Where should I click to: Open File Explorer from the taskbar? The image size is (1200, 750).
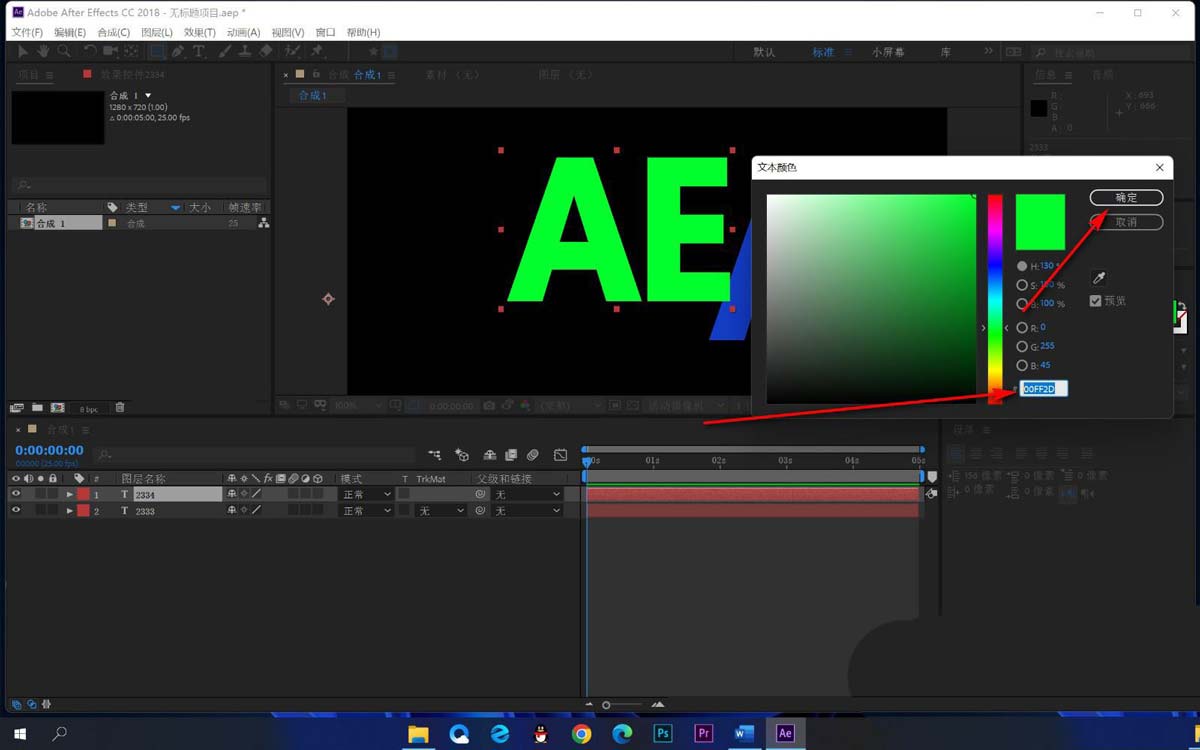pyautogui.click(x=418, y=733)
